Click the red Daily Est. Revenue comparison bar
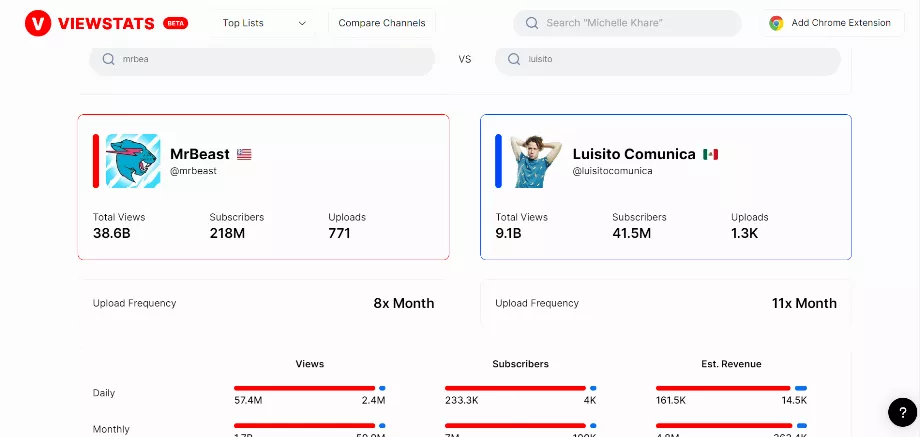This screenshot has height=437, width=920. pyautogui.click(x=723, y=388)
